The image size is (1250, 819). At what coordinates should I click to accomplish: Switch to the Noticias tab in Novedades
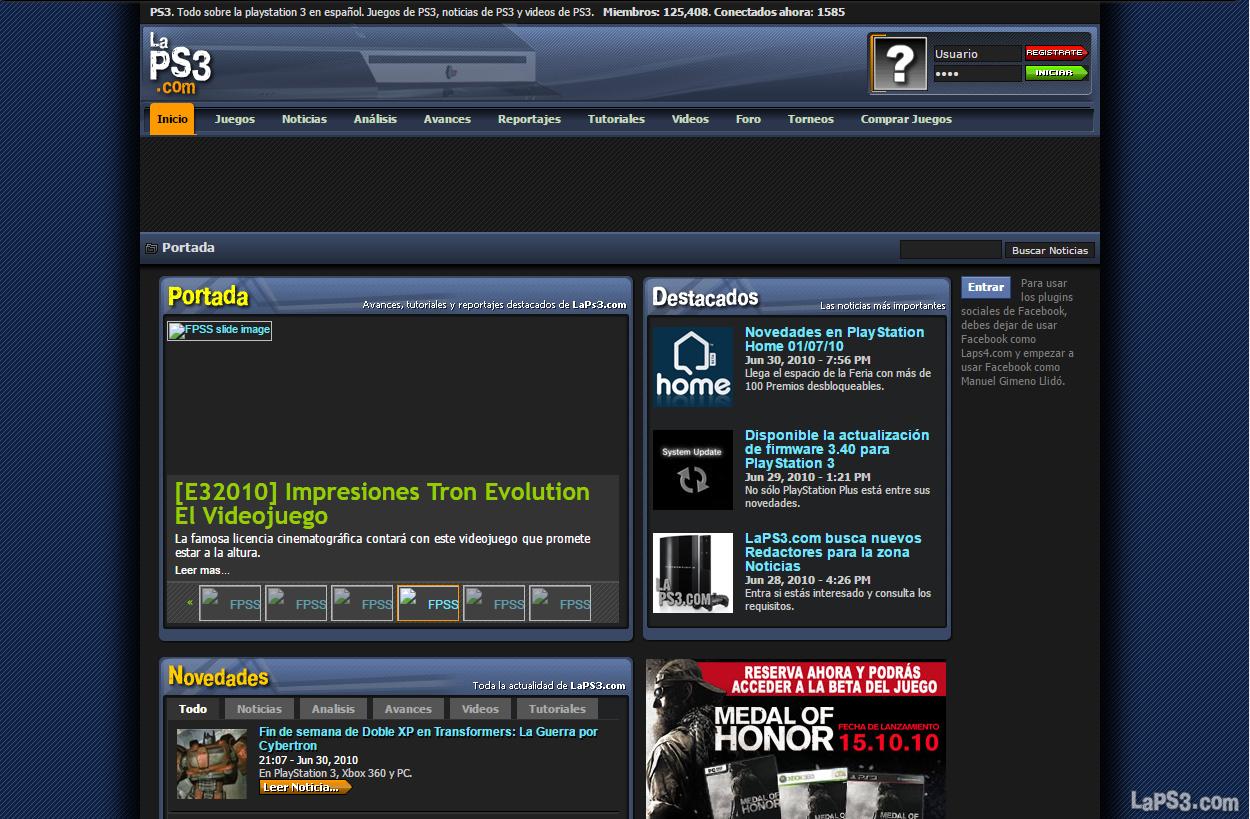pyautogui.click(x=259, y=709)
